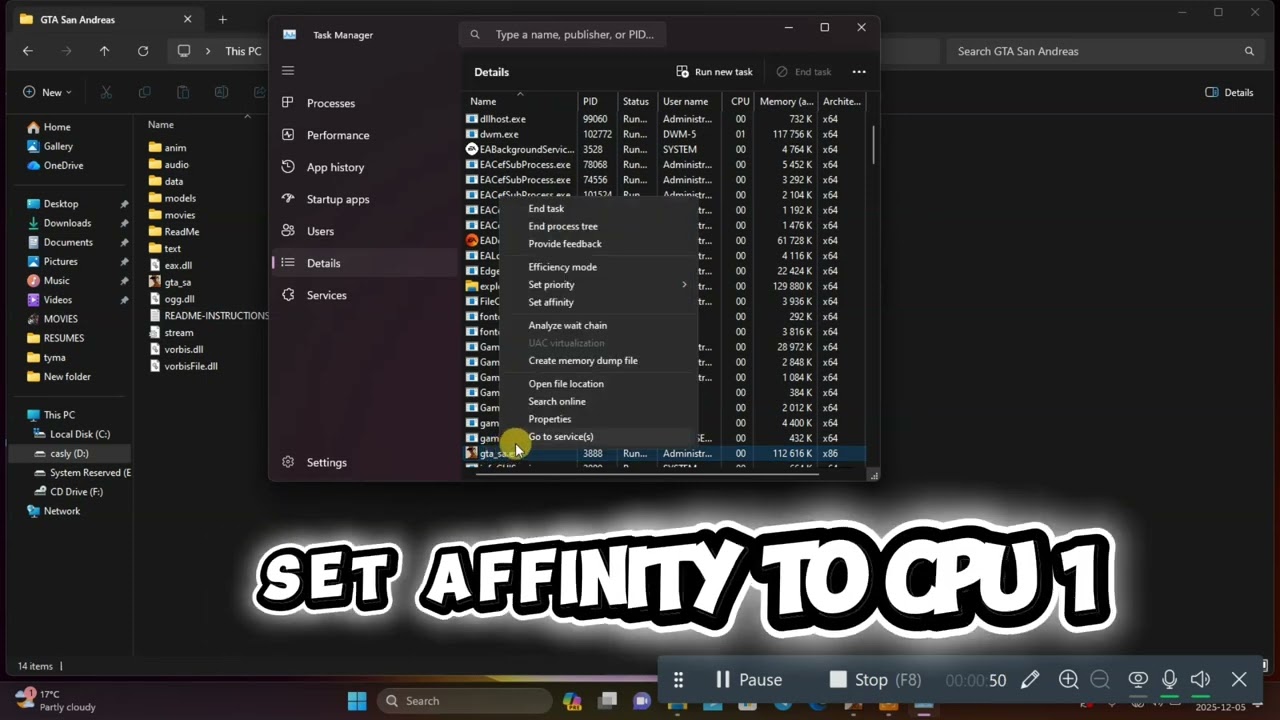Viewport: 1280px width, 720px height.
Task: Choose End task from context menu
Action: (546, 208)
